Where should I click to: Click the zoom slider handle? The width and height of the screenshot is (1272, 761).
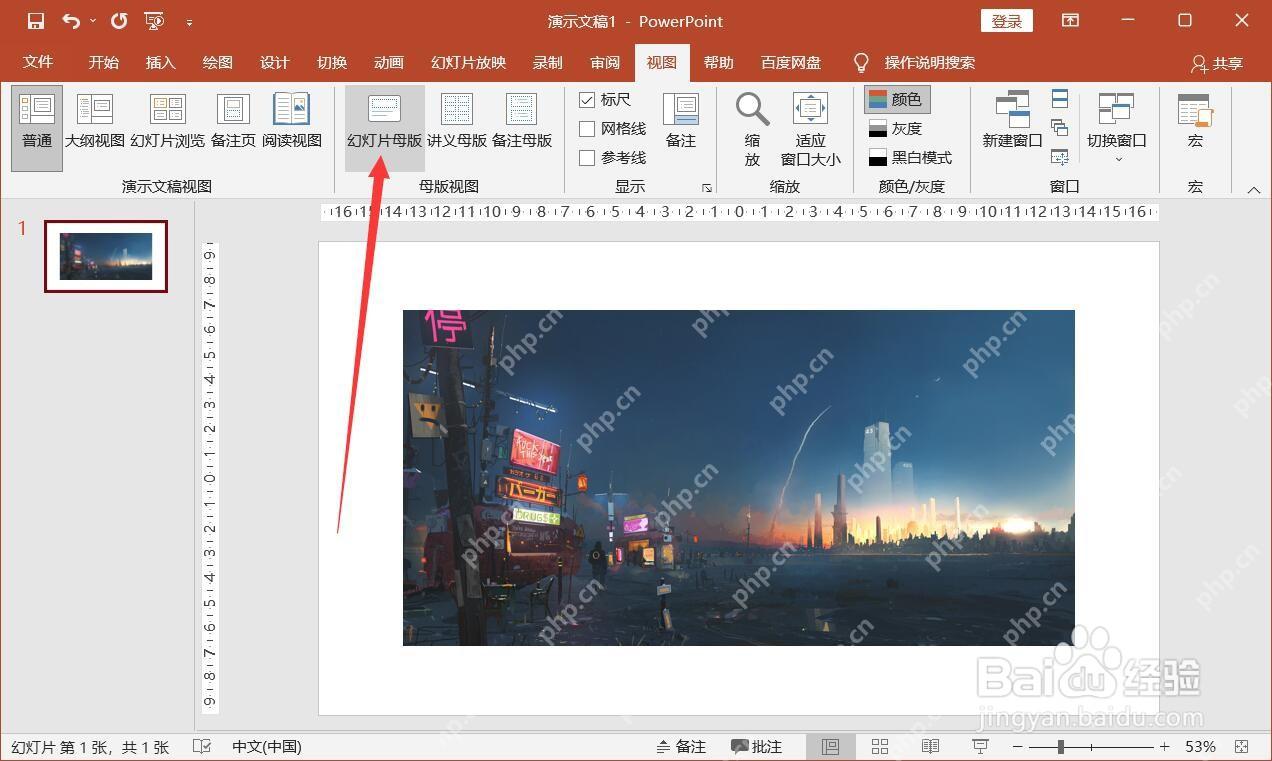pos(1060,746)
